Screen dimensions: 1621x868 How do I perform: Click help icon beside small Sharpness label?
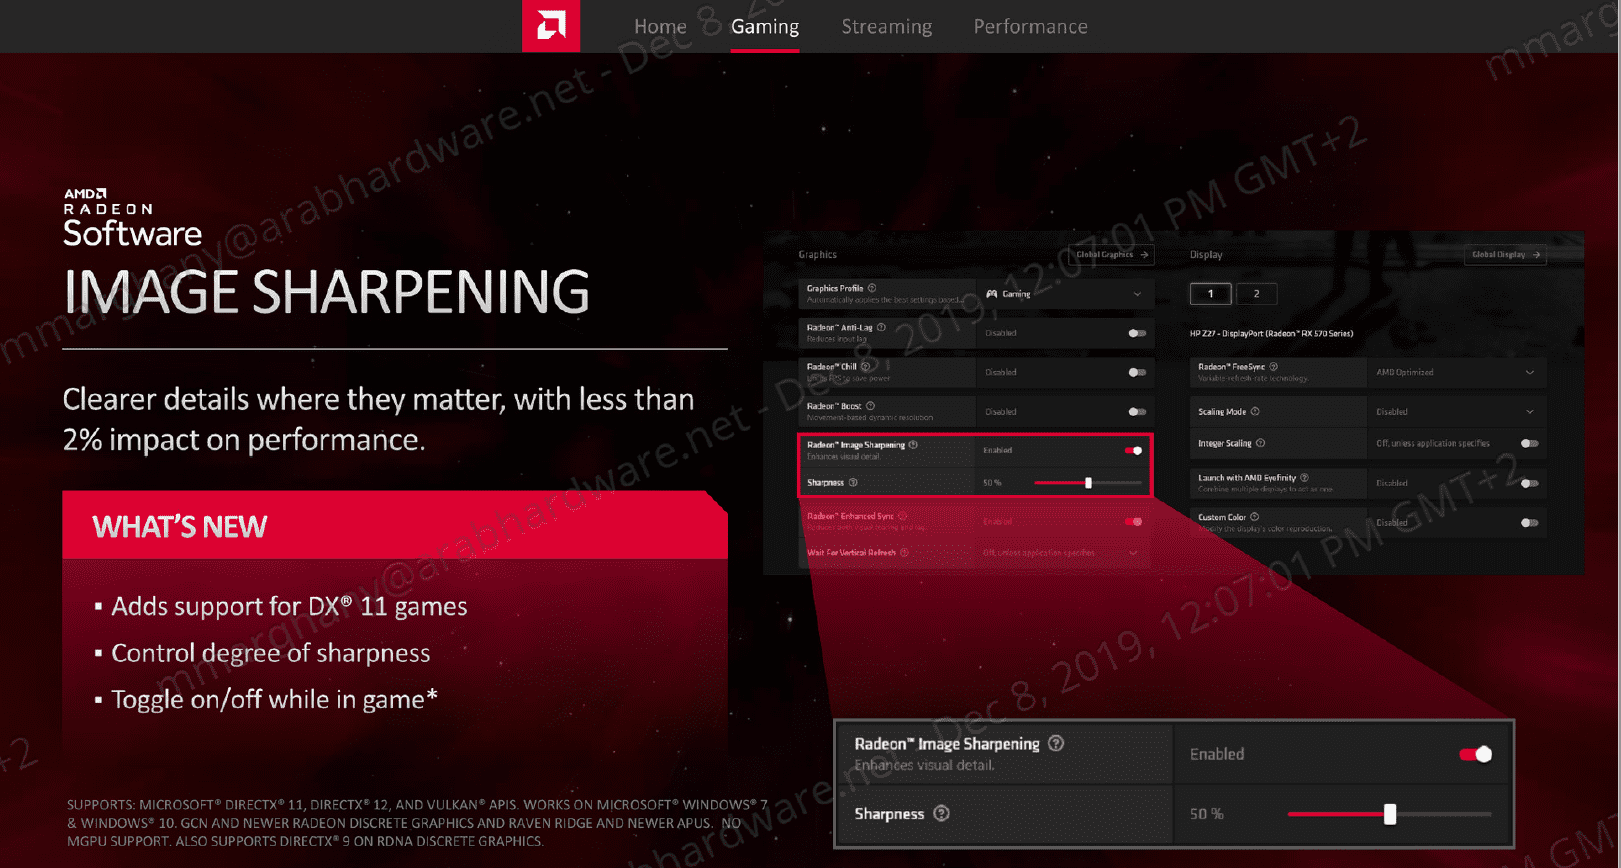coord(853,482)
